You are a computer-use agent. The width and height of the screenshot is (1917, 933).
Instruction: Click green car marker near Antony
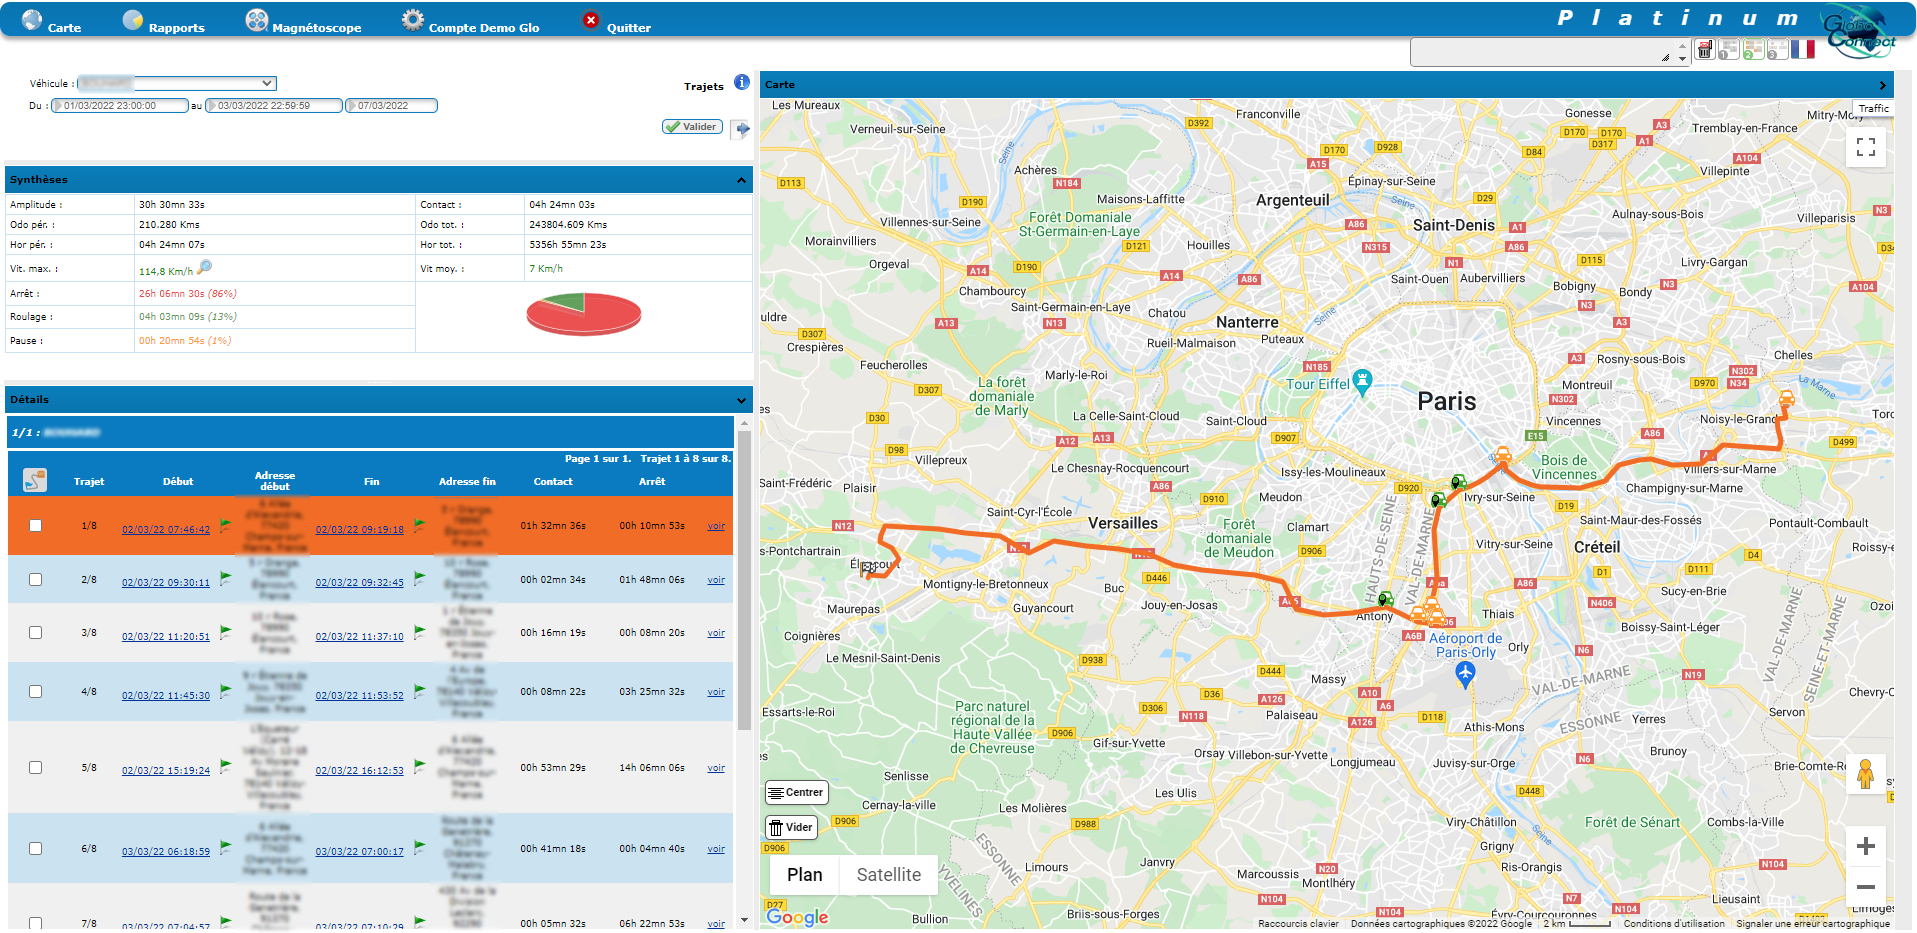coord(1385,600)
